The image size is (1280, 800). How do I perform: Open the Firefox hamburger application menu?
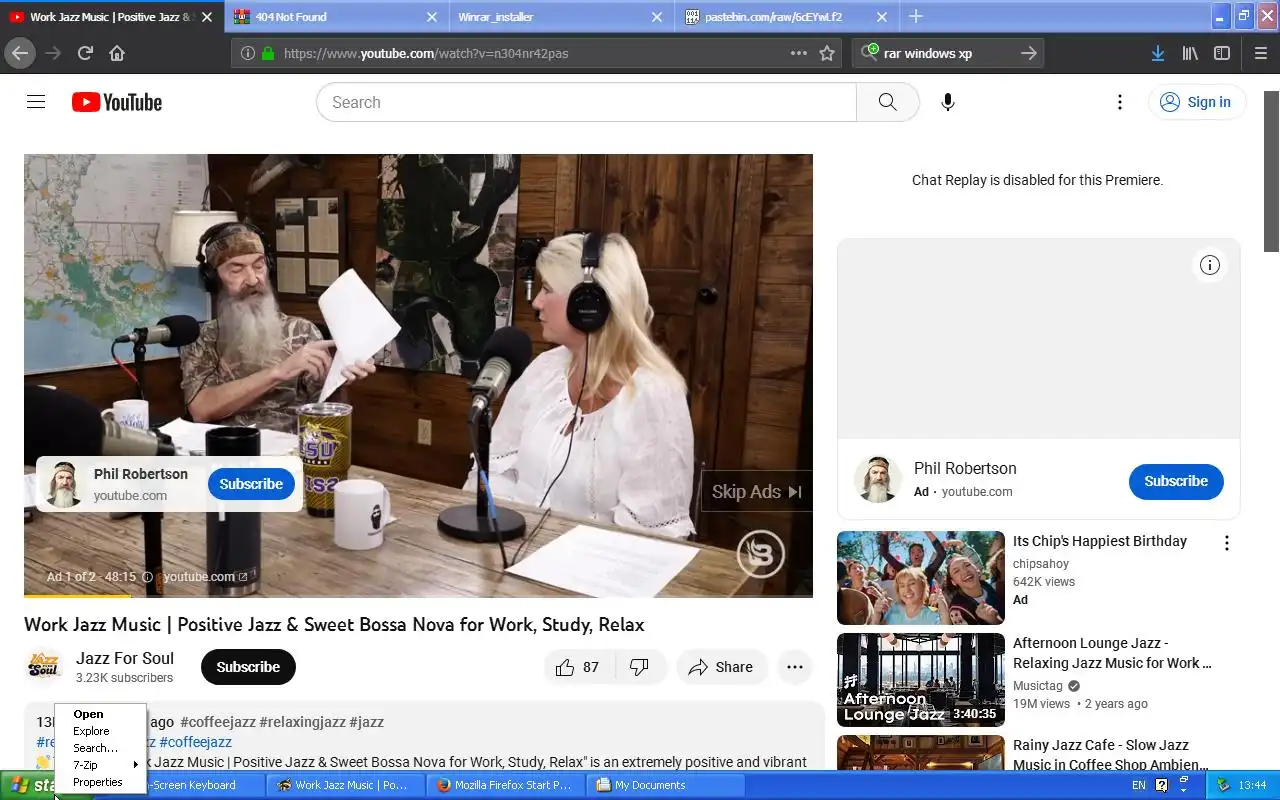point(1260,53)
